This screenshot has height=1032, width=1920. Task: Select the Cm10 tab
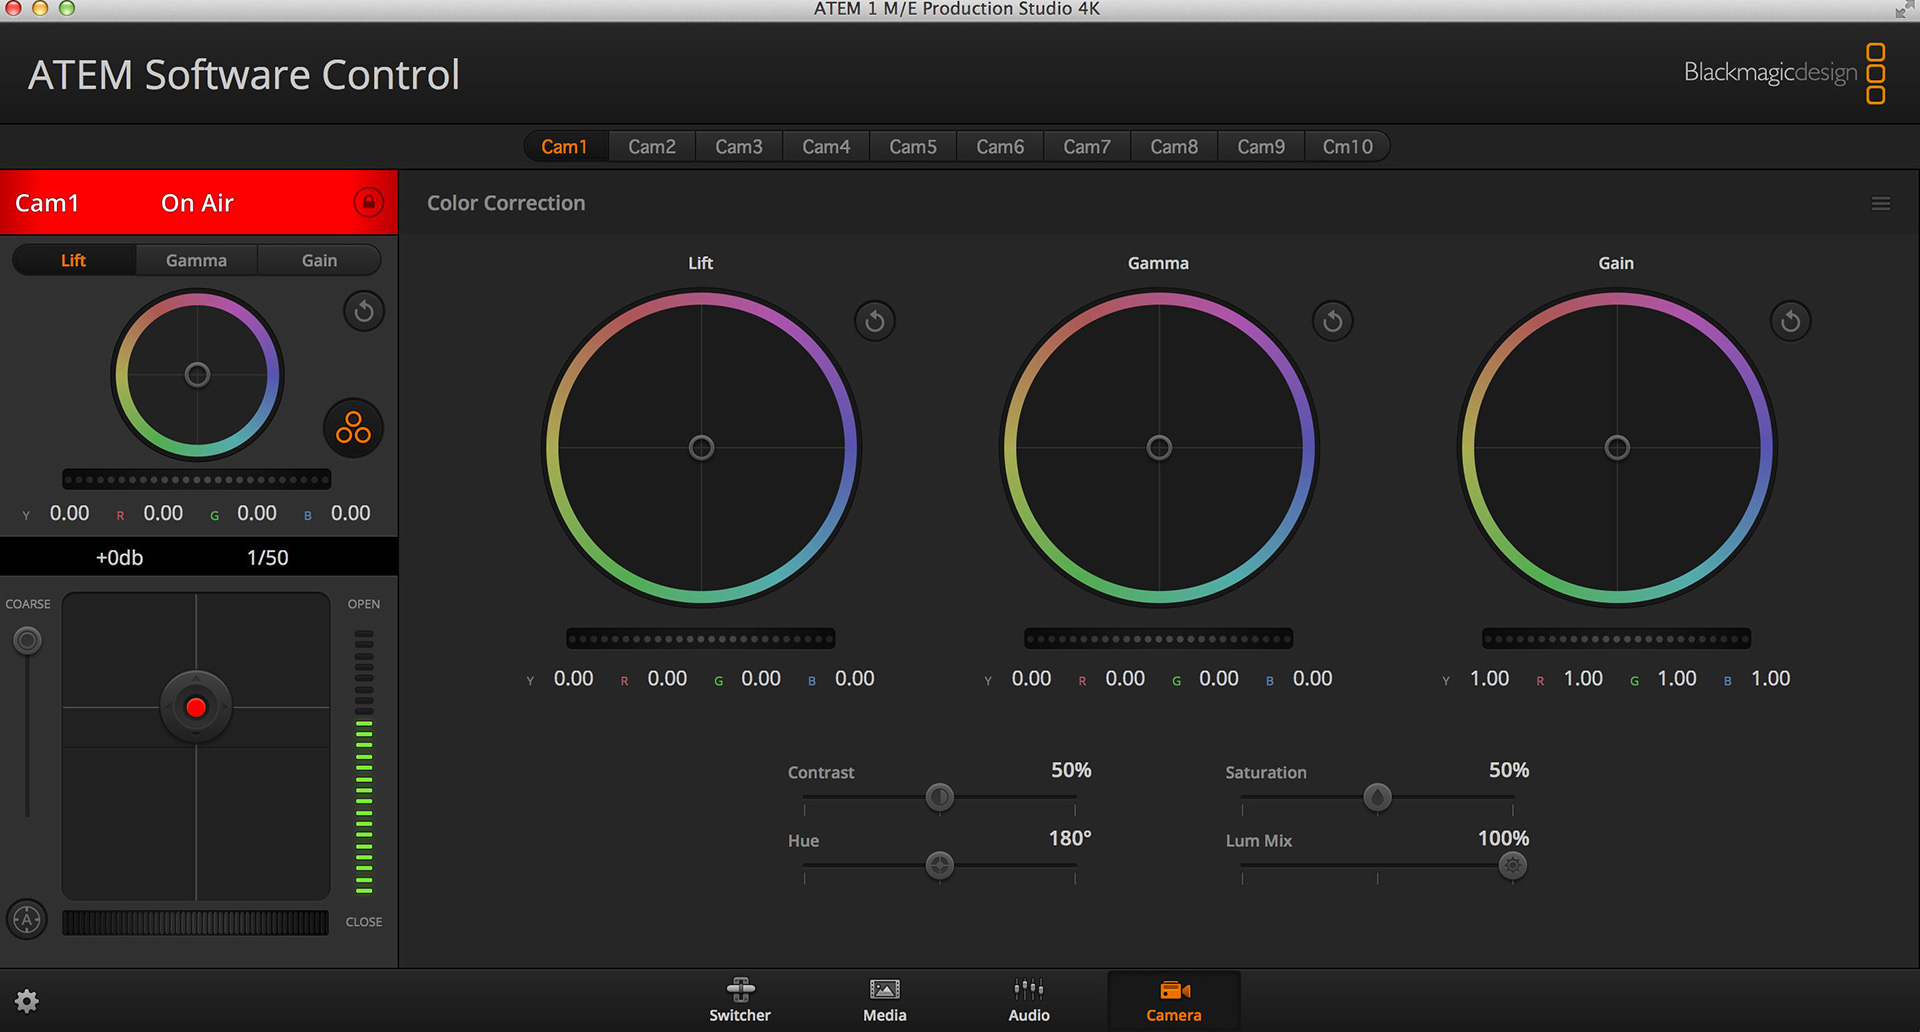[1347, 146]
